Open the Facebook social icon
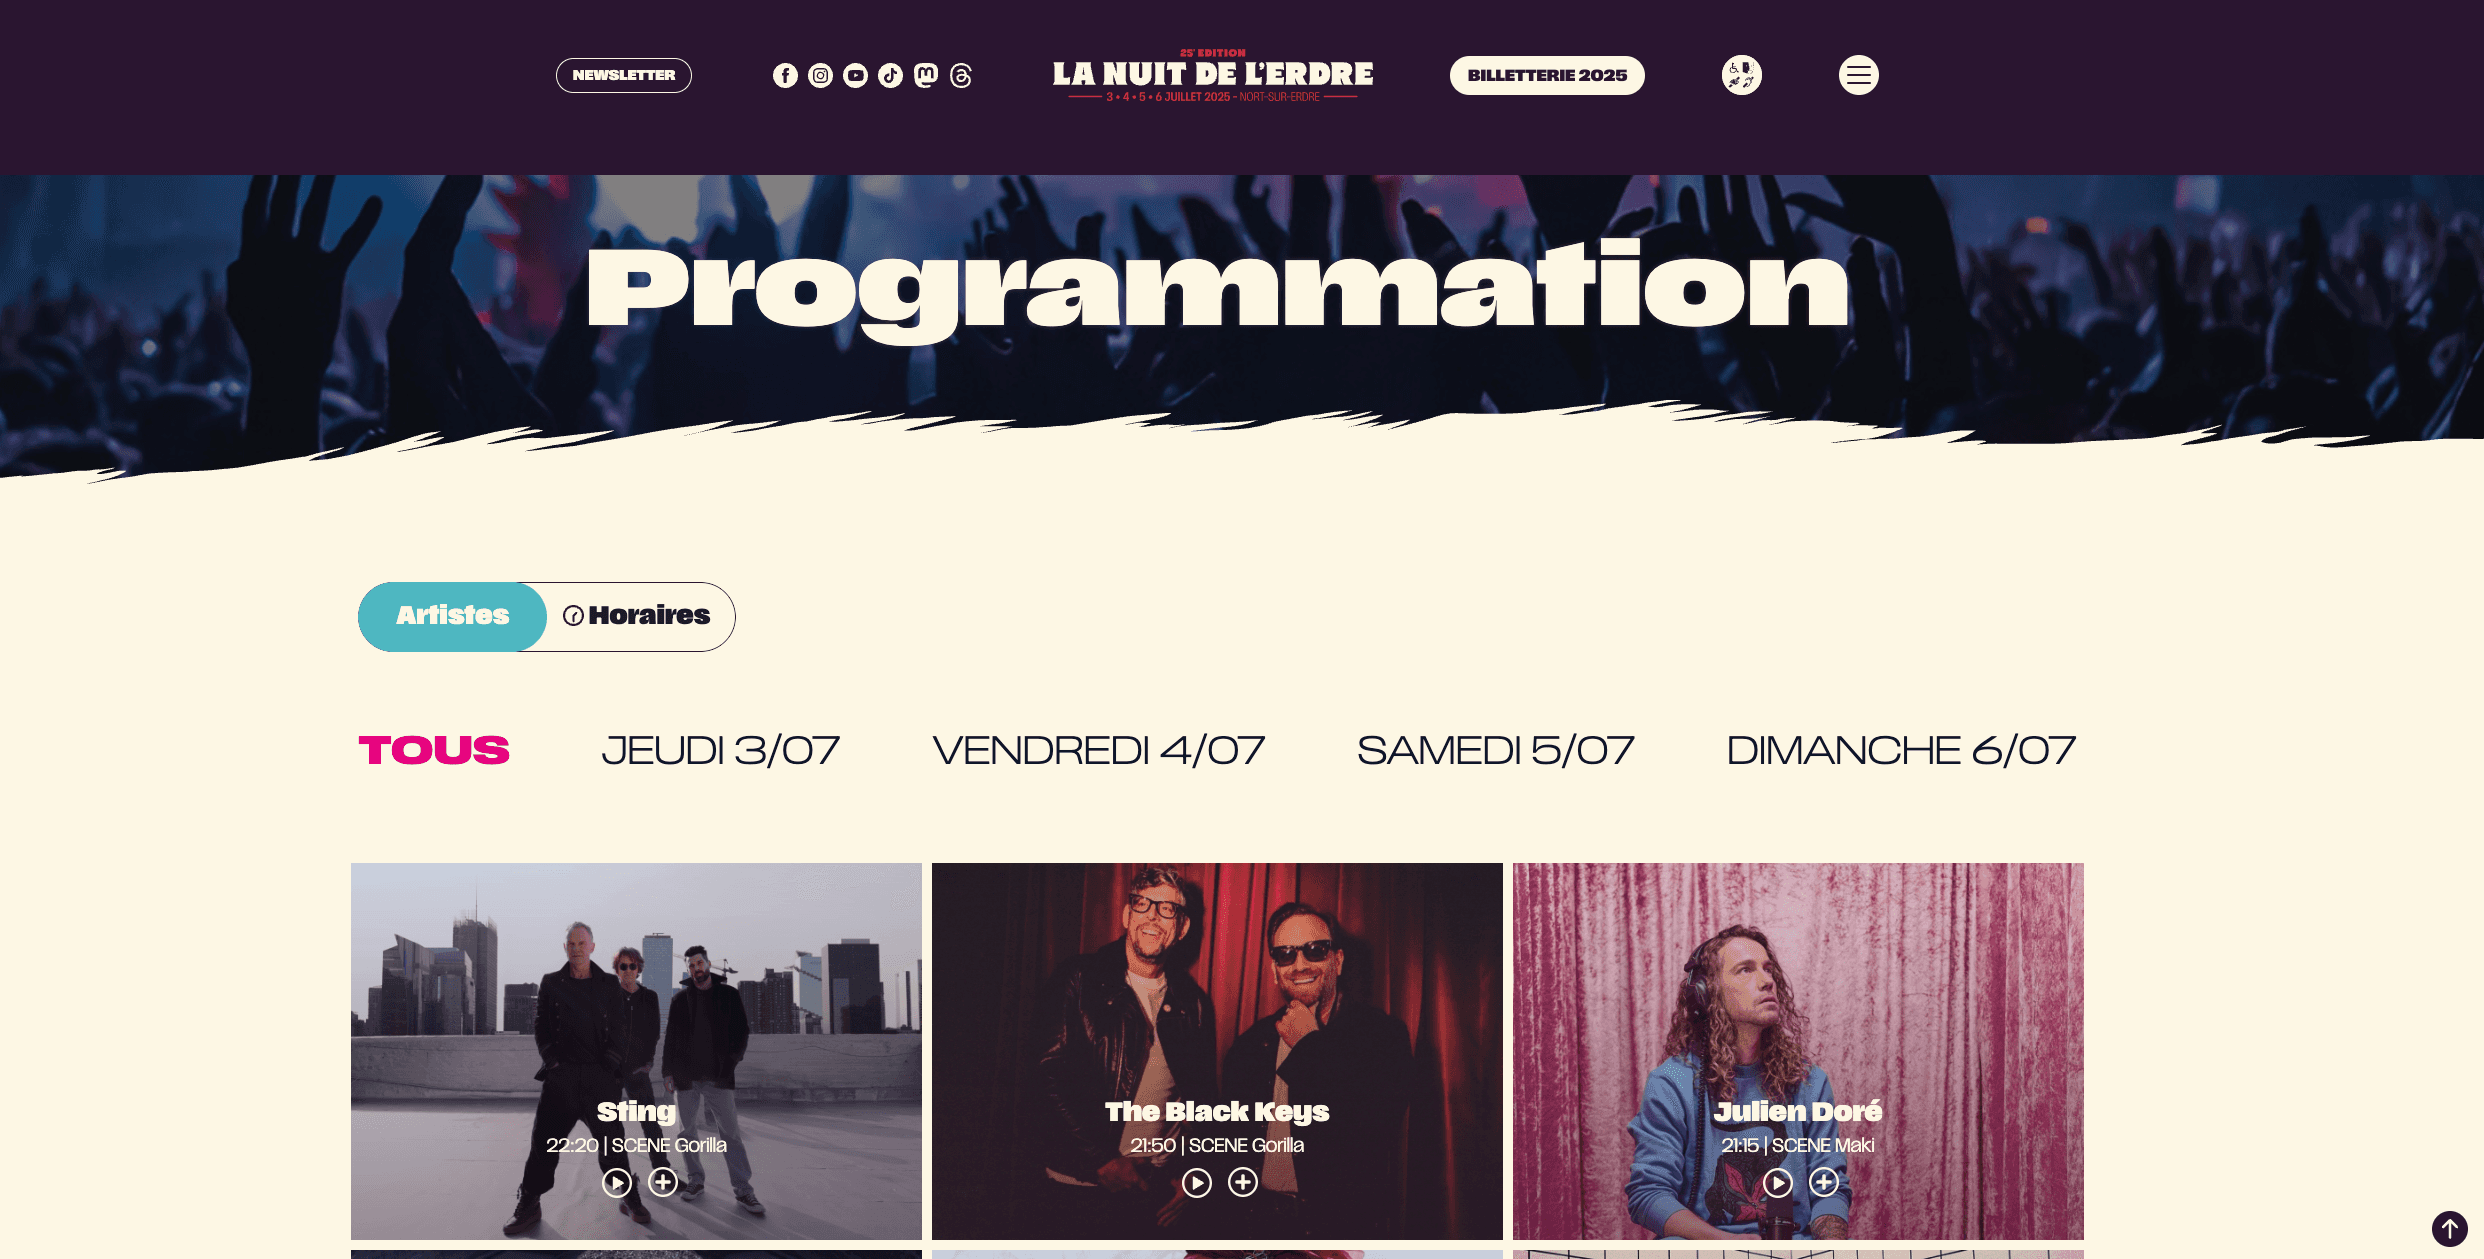The width and height of the screenshot is (2484, 1259). pyautogui.click(x=785, y=76)
